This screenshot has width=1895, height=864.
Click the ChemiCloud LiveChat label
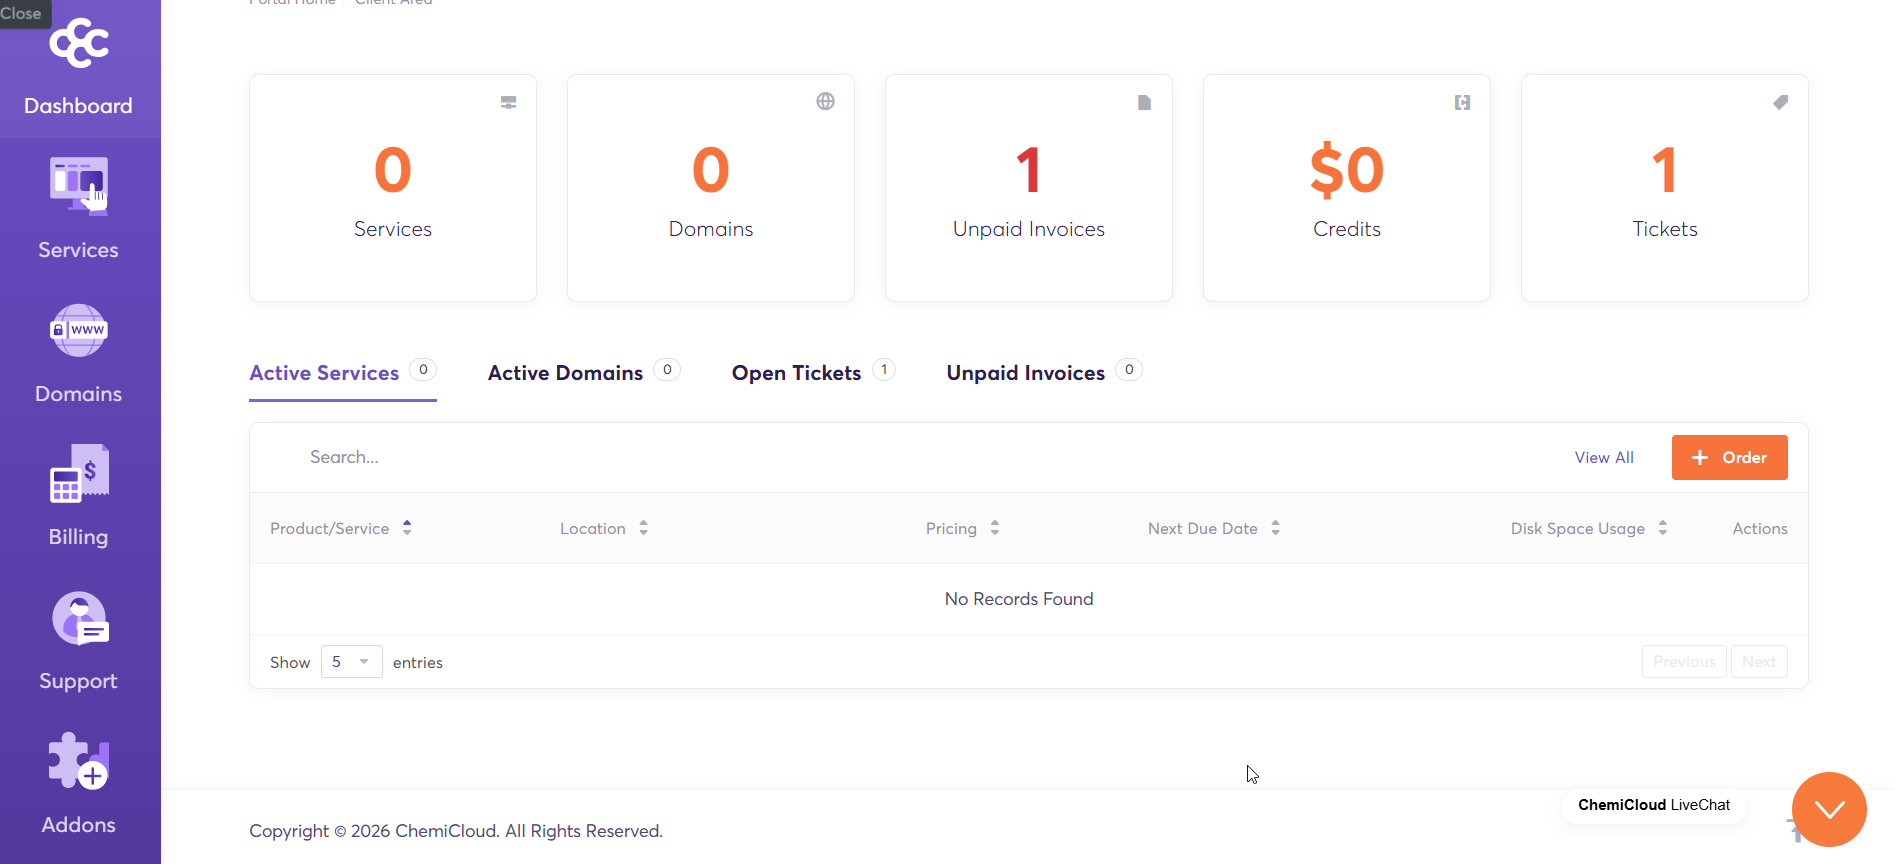[x=1654, y=805]
